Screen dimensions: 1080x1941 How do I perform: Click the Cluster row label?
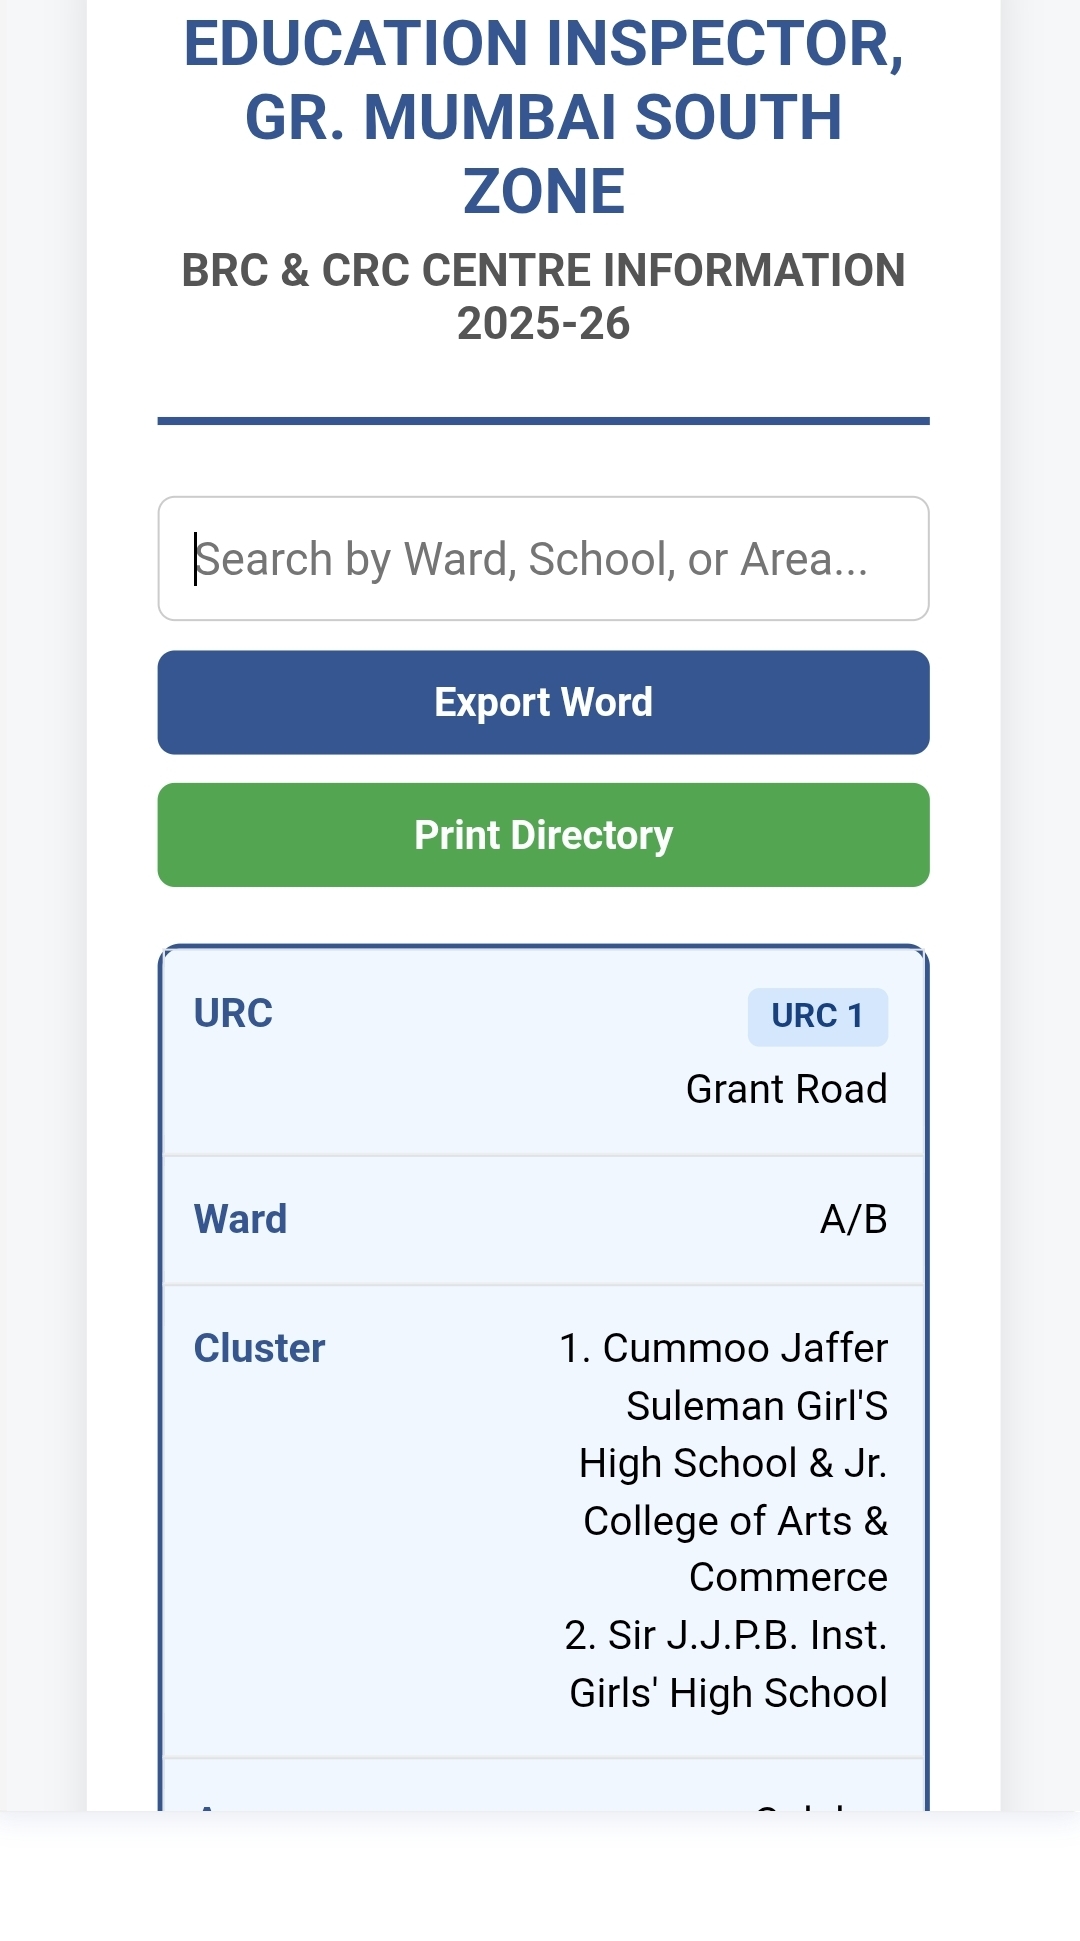click(259, 1348)
